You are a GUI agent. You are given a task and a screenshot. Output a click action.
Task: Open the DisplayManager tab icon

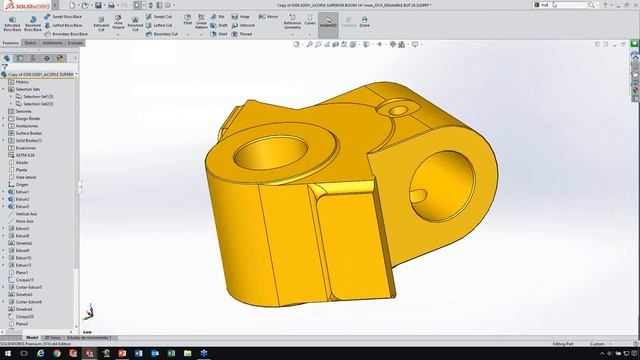click(x=60, y=58)
